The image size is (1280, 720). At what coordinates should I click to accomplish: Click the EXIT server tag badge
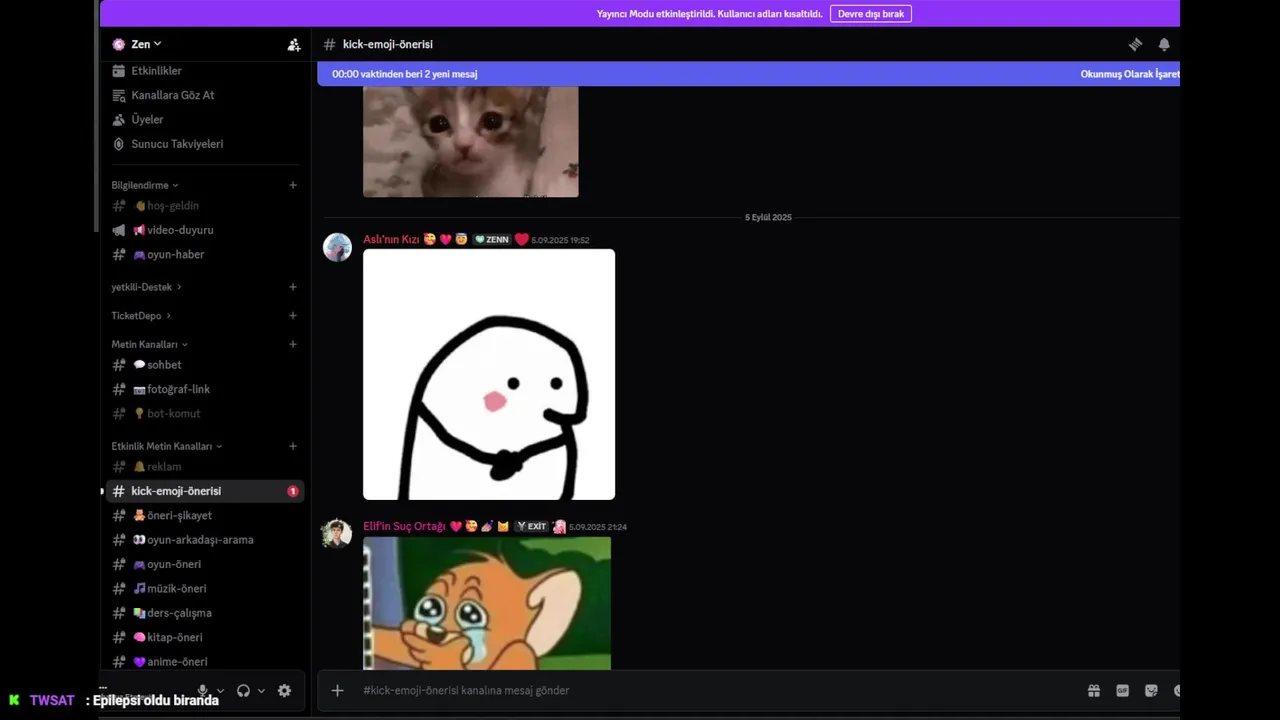(532, 527)
